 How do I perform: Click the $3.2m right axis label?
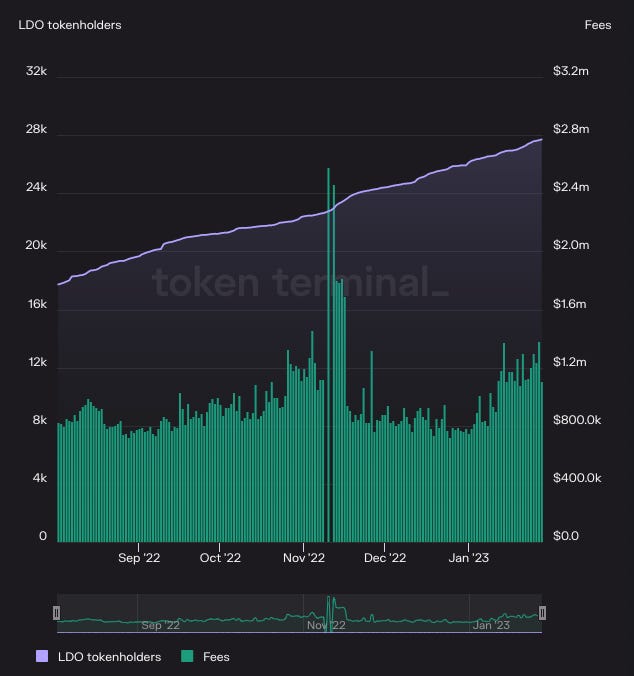tap(571, 71)
